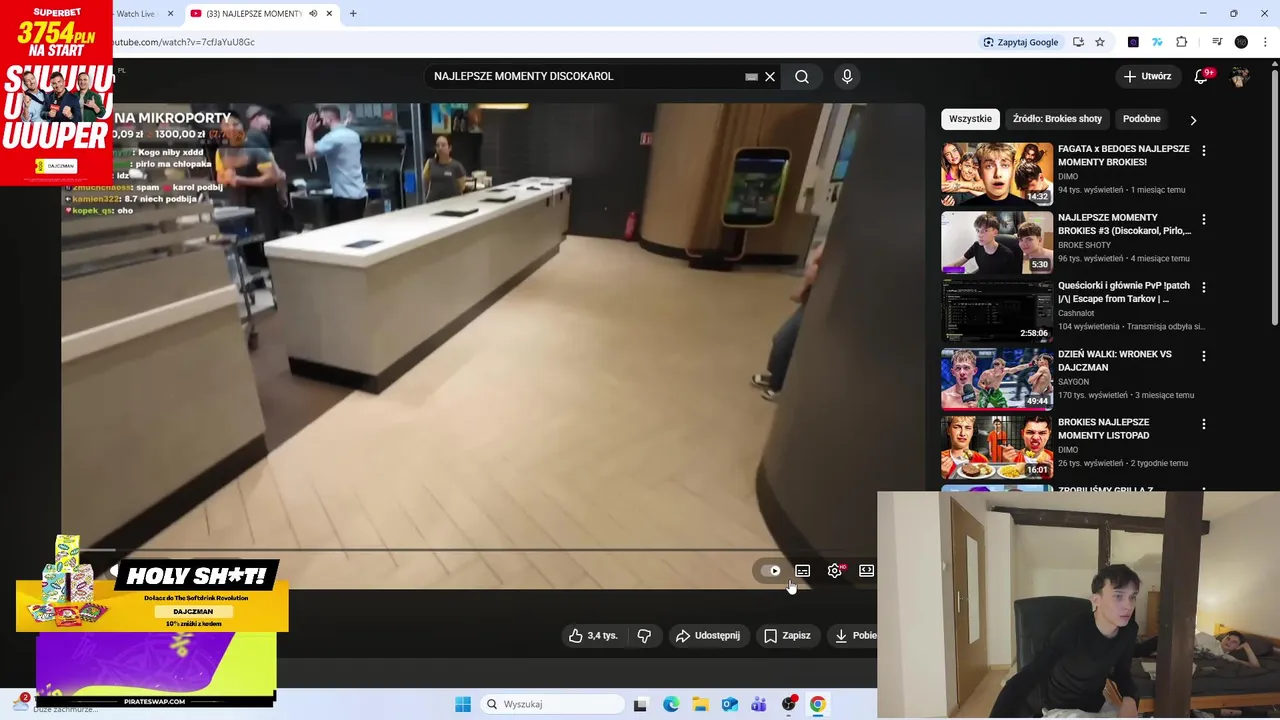The width and height of the screenshot is (1280, 720).
Task: Show more filter chips with right arrow
Action: [x=1193, y=119]
